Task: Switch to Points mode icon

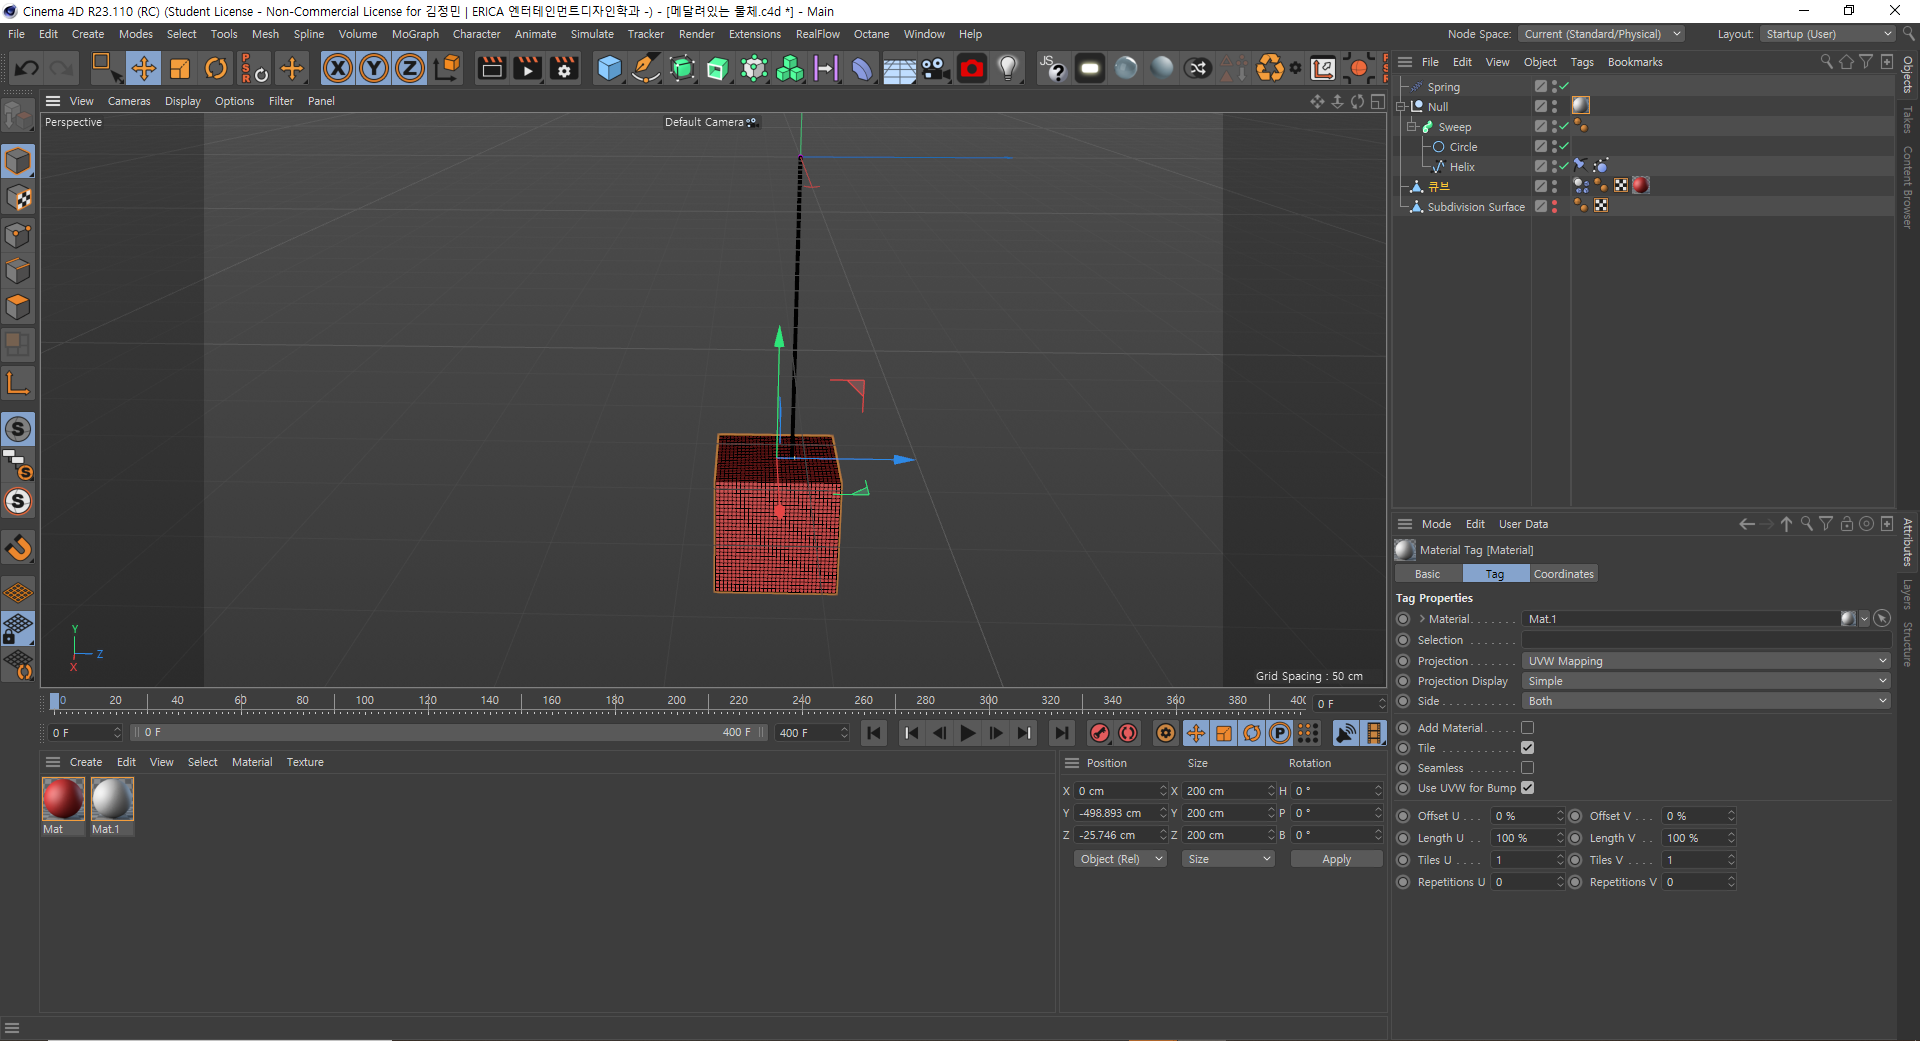Action: (18, 235)
